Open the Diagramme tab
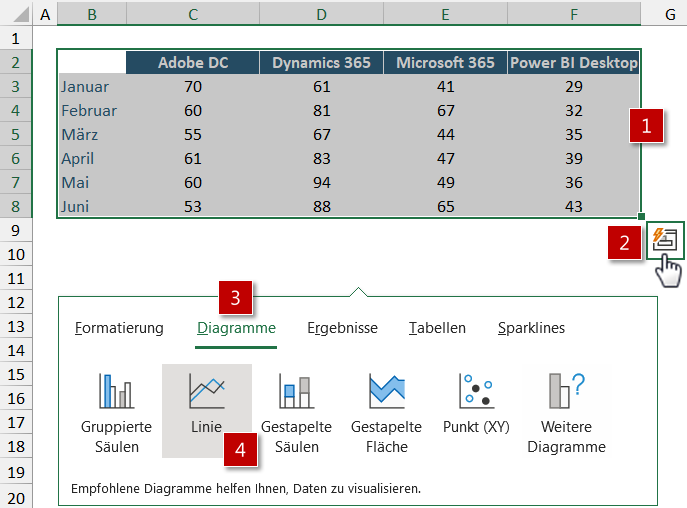687x508 pixels. [x=236, y=328]
